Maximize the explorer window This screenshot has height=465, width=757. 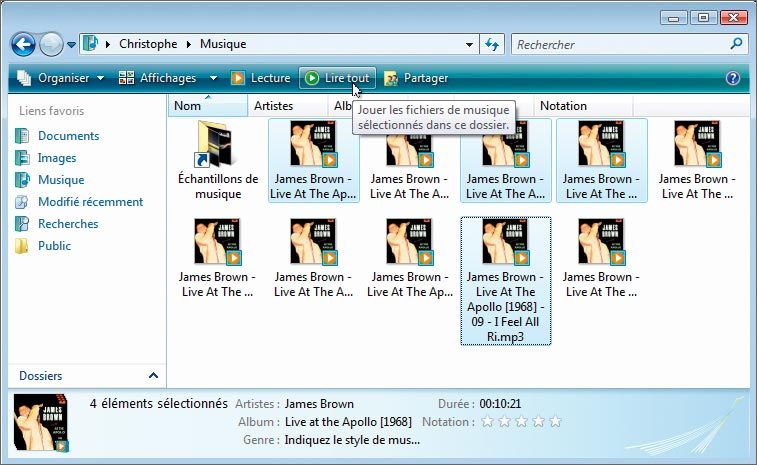pos(703,18)
